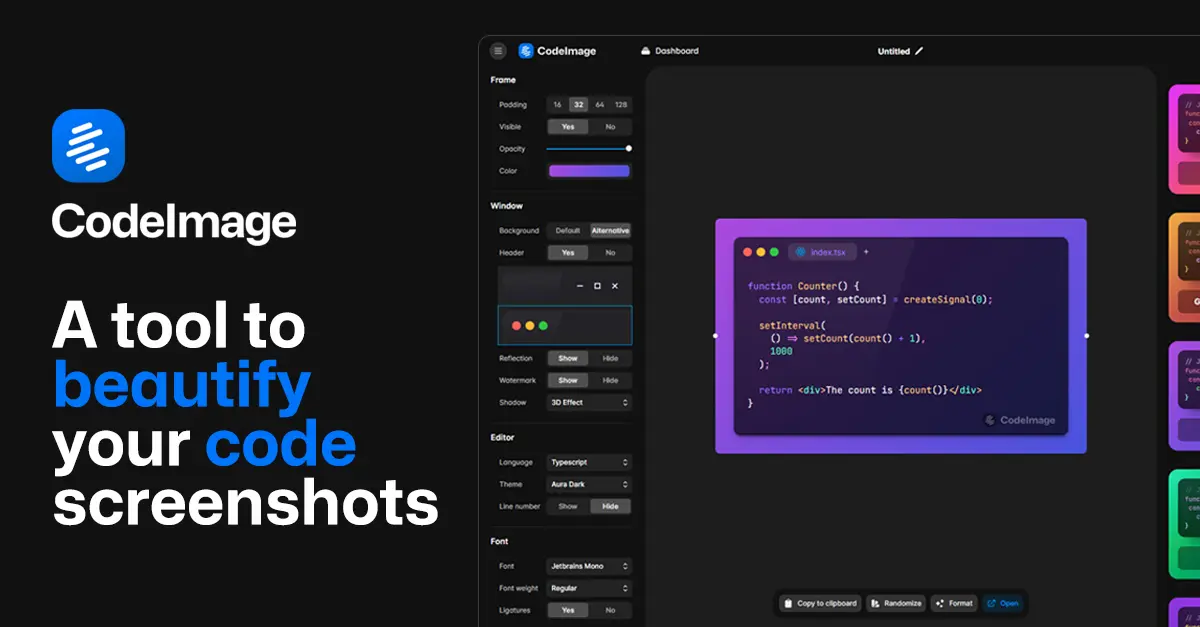Open the hamburger menu icon
This screenshot has height=627, width=1200.
click(x=497, y=50)
